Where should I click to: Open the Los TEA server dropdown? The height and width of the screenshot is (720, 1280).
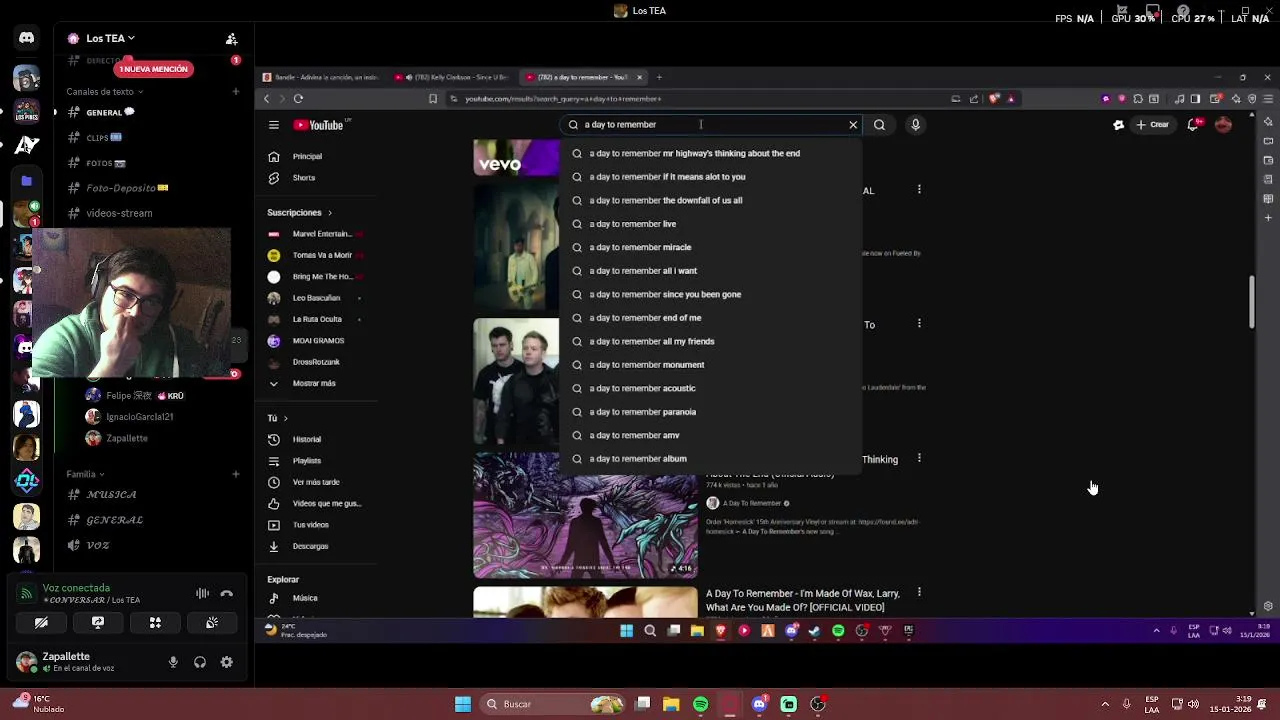pyautogui.click(x=110, y=38)
